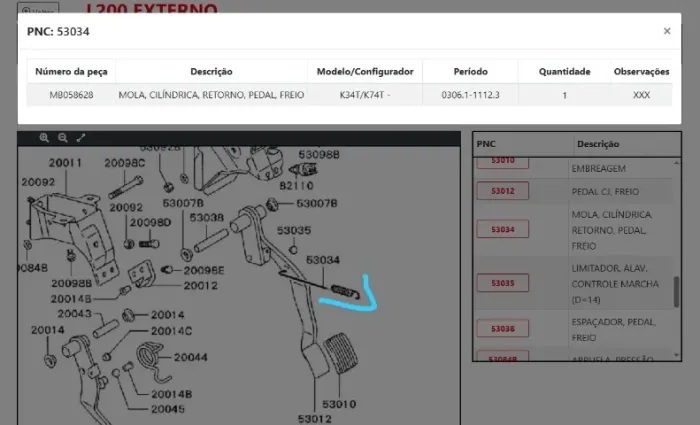Expand the diagram to fullscreen
Screen dimensions: 700x425
81,138
